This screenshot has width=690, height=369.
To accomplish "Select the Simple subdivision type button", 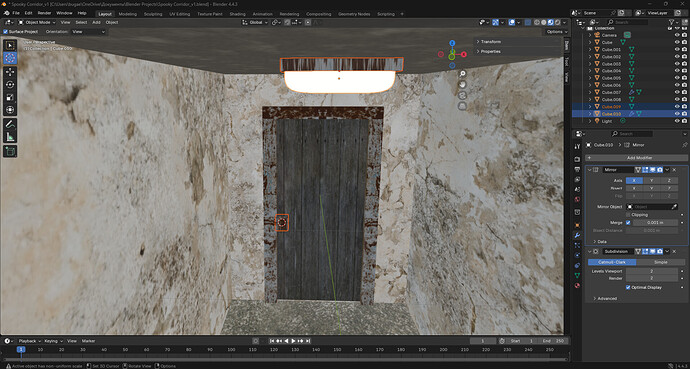I will point(660,262).
